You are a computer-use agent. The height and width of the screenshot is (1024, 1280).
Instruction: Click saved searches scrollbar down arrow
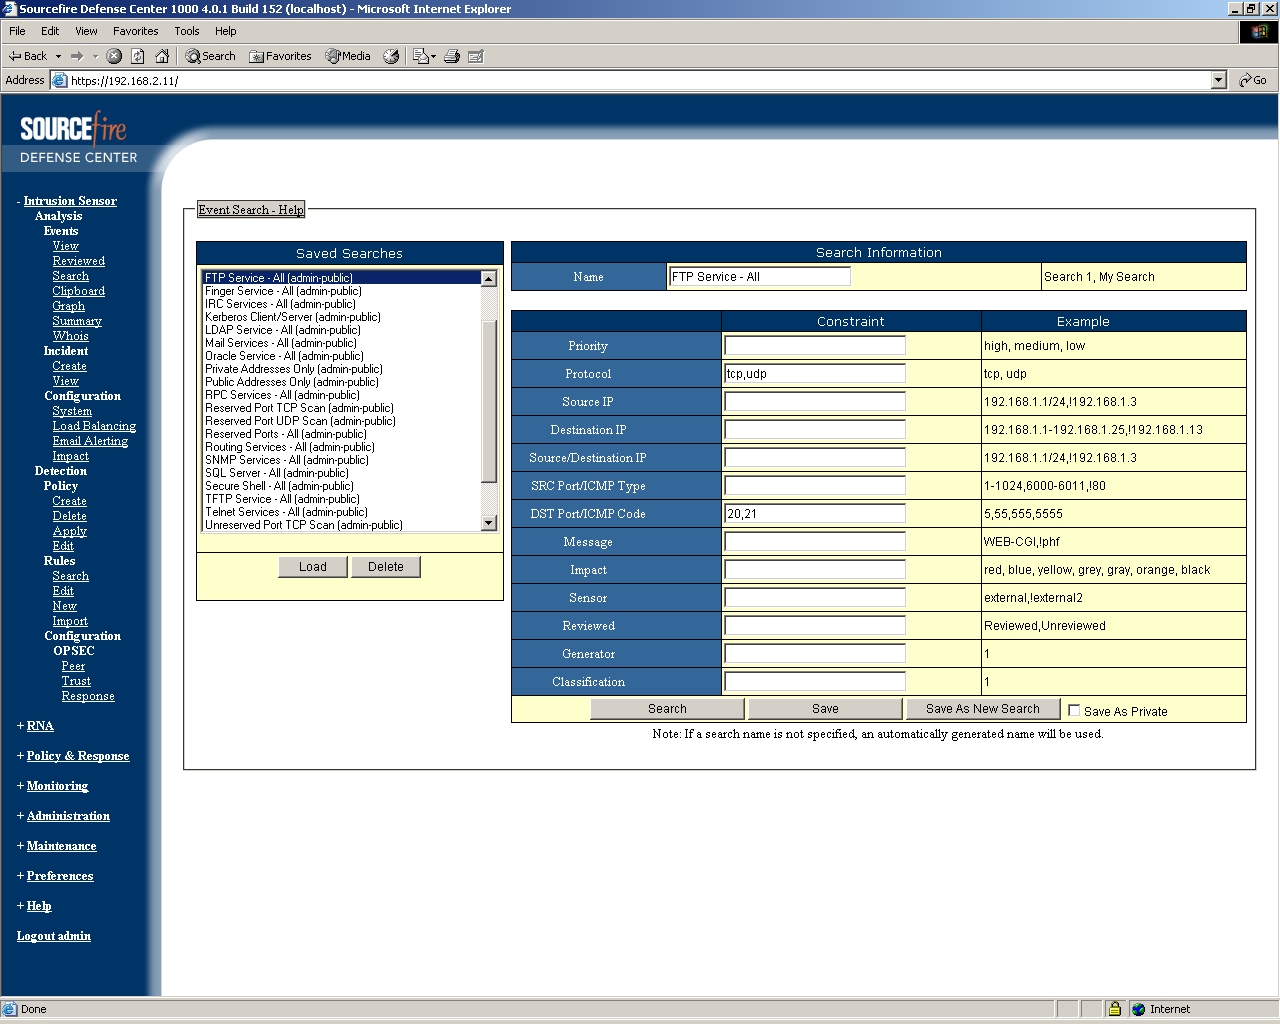pos(489,523)
